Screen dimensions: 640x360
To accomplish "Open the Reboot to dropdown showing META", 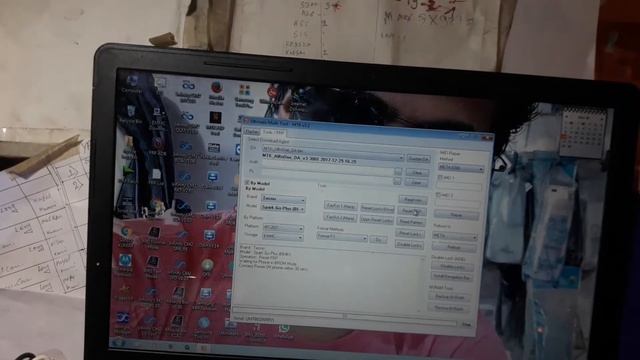I will pos(455,236).
